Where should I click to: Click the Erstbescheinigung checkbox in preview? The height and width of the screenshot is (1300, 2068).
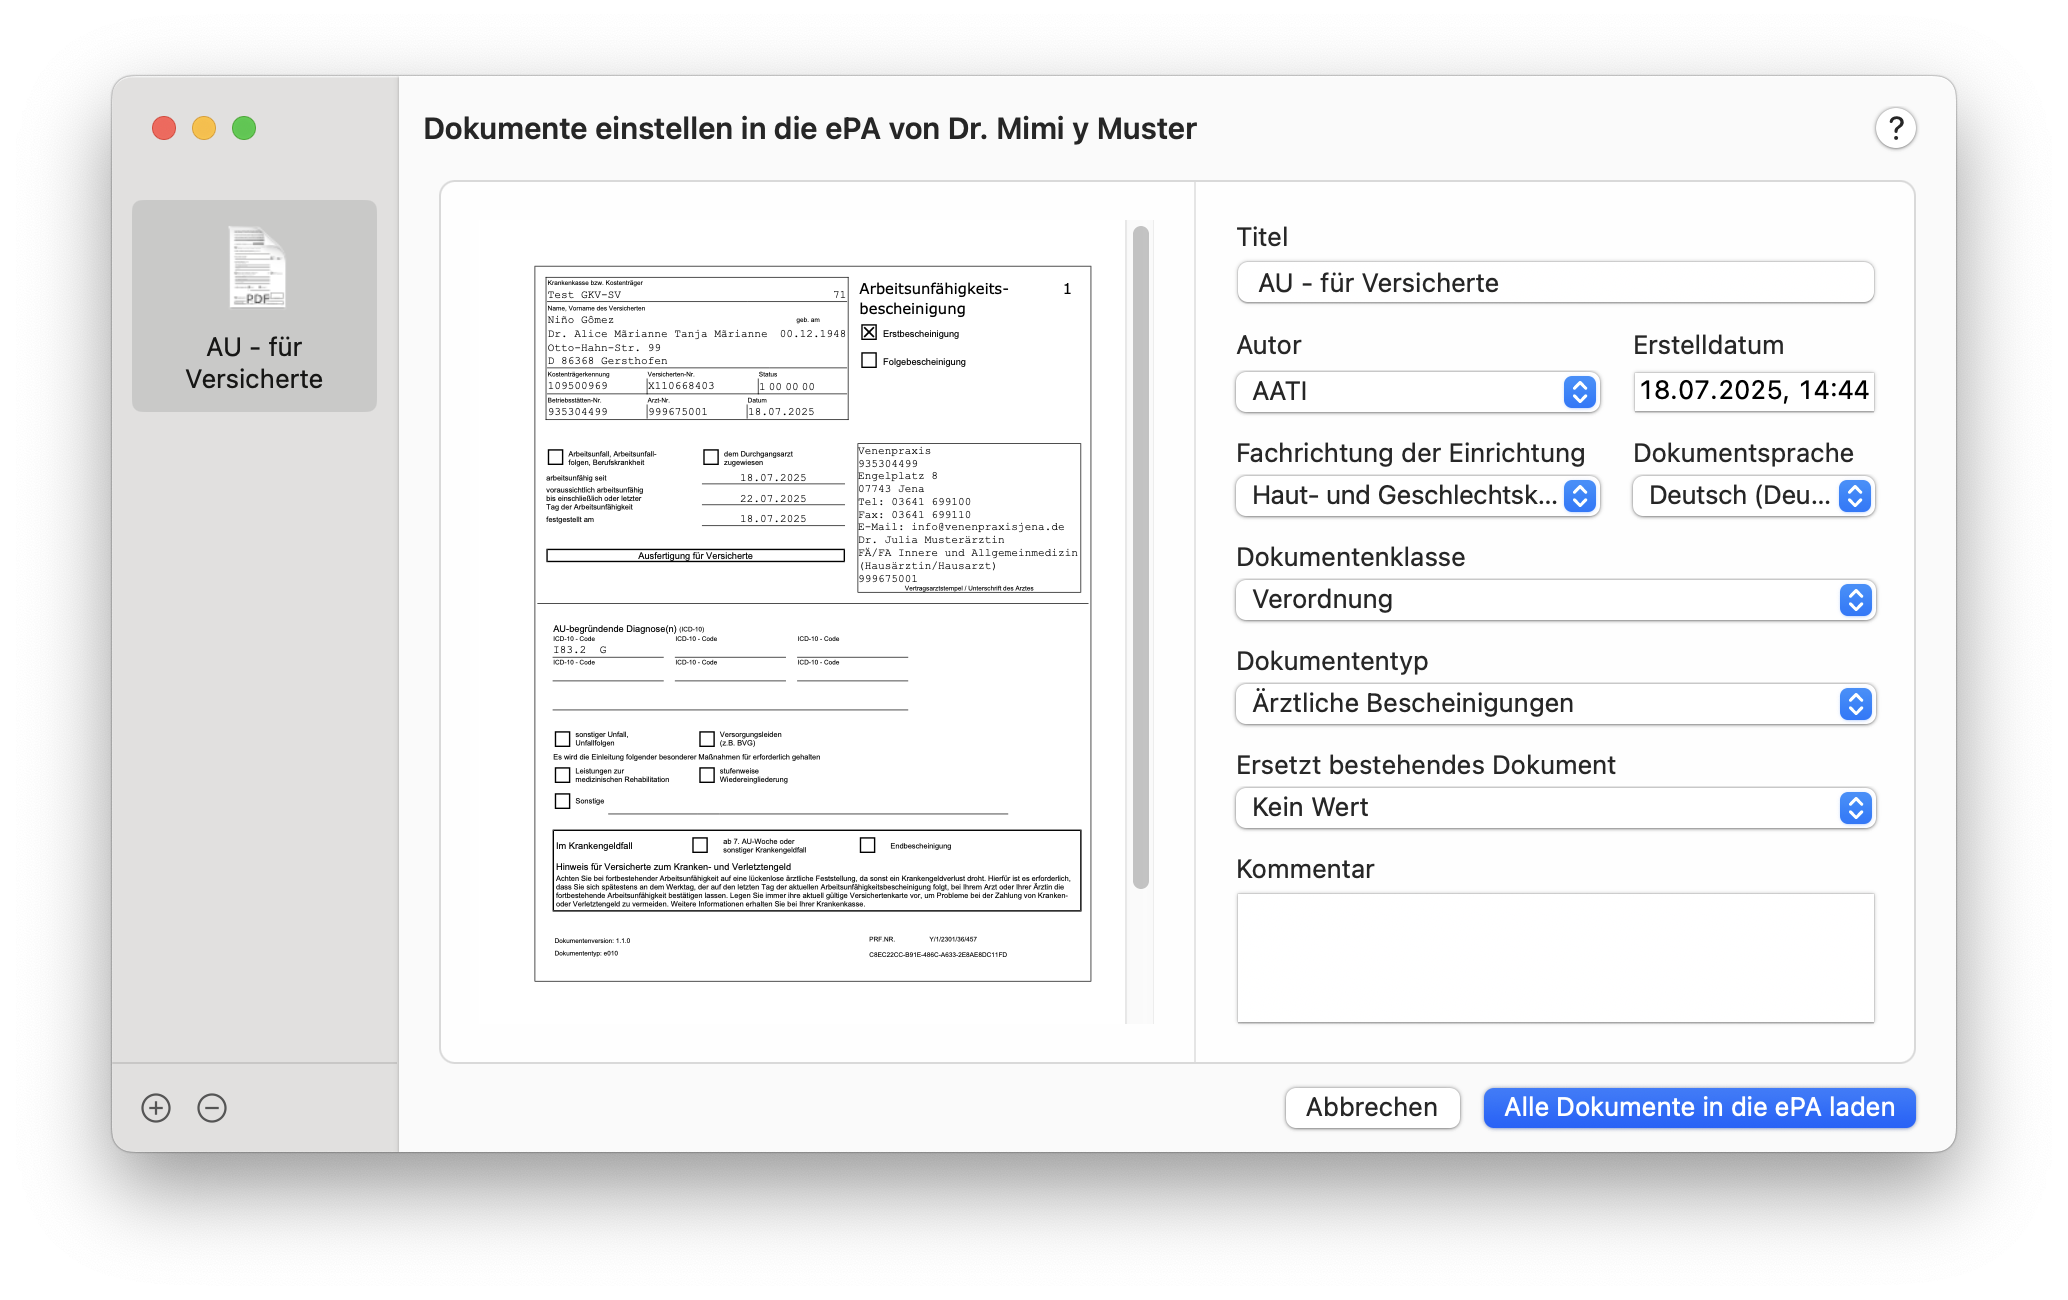click(x=869, y=333)
